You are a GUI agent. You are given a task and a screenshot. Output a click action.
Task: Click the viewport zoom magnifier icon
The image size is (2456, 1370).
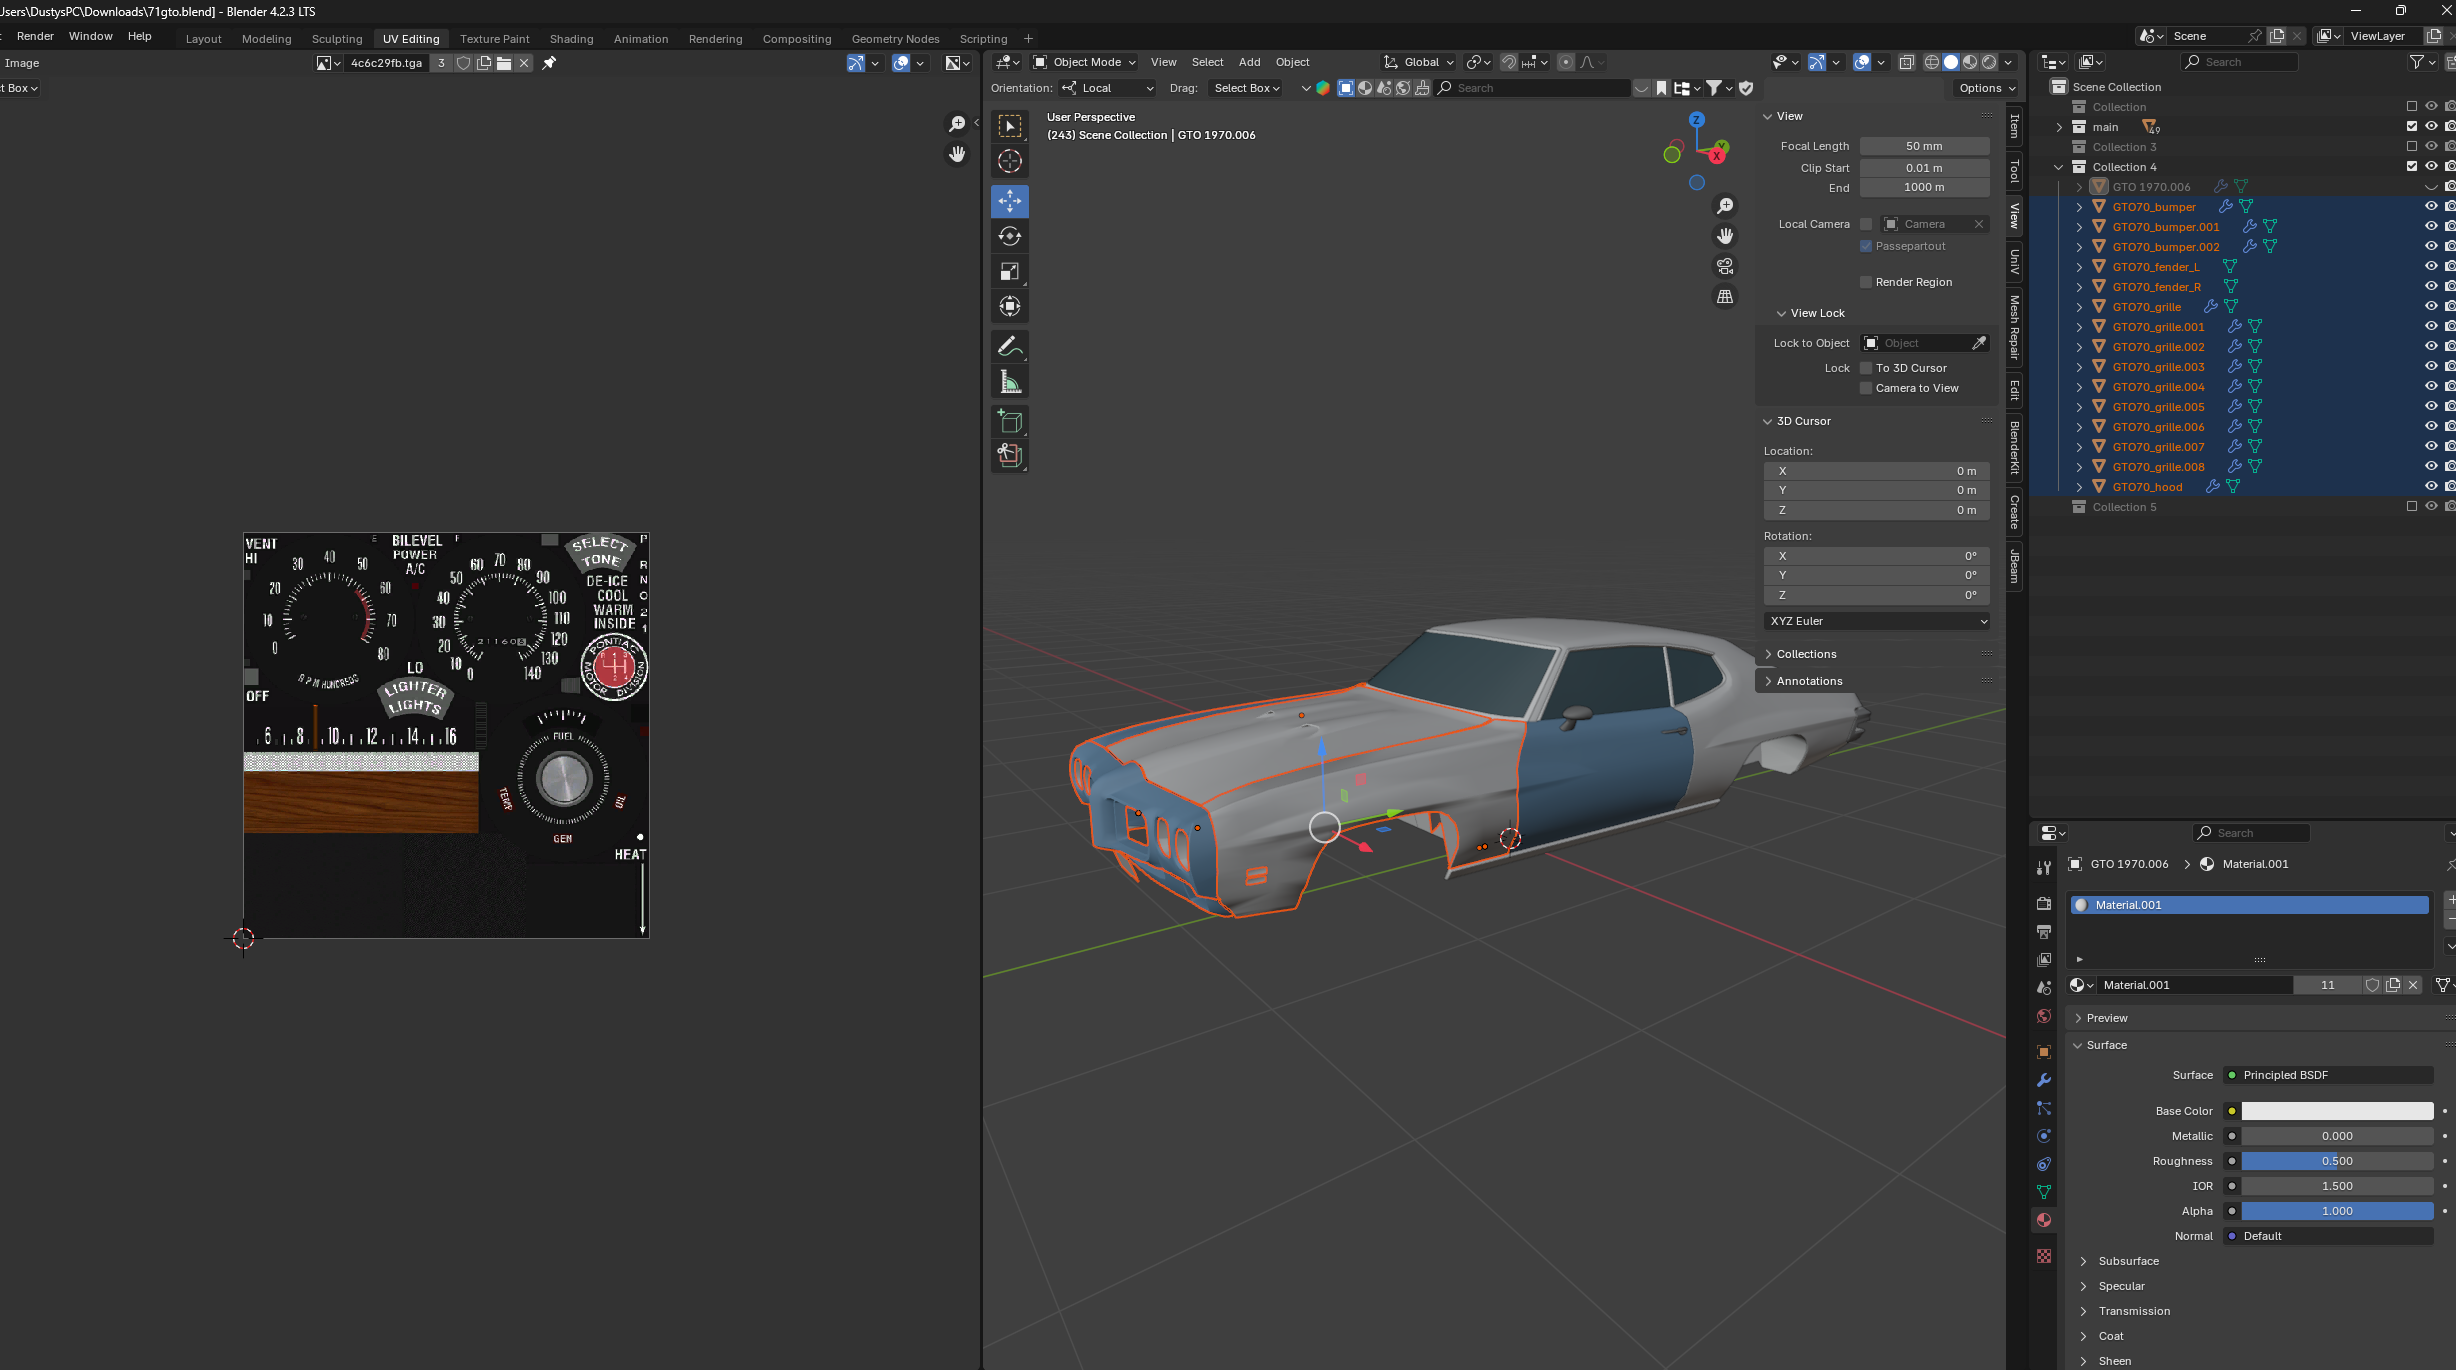tap(1725, 206)
